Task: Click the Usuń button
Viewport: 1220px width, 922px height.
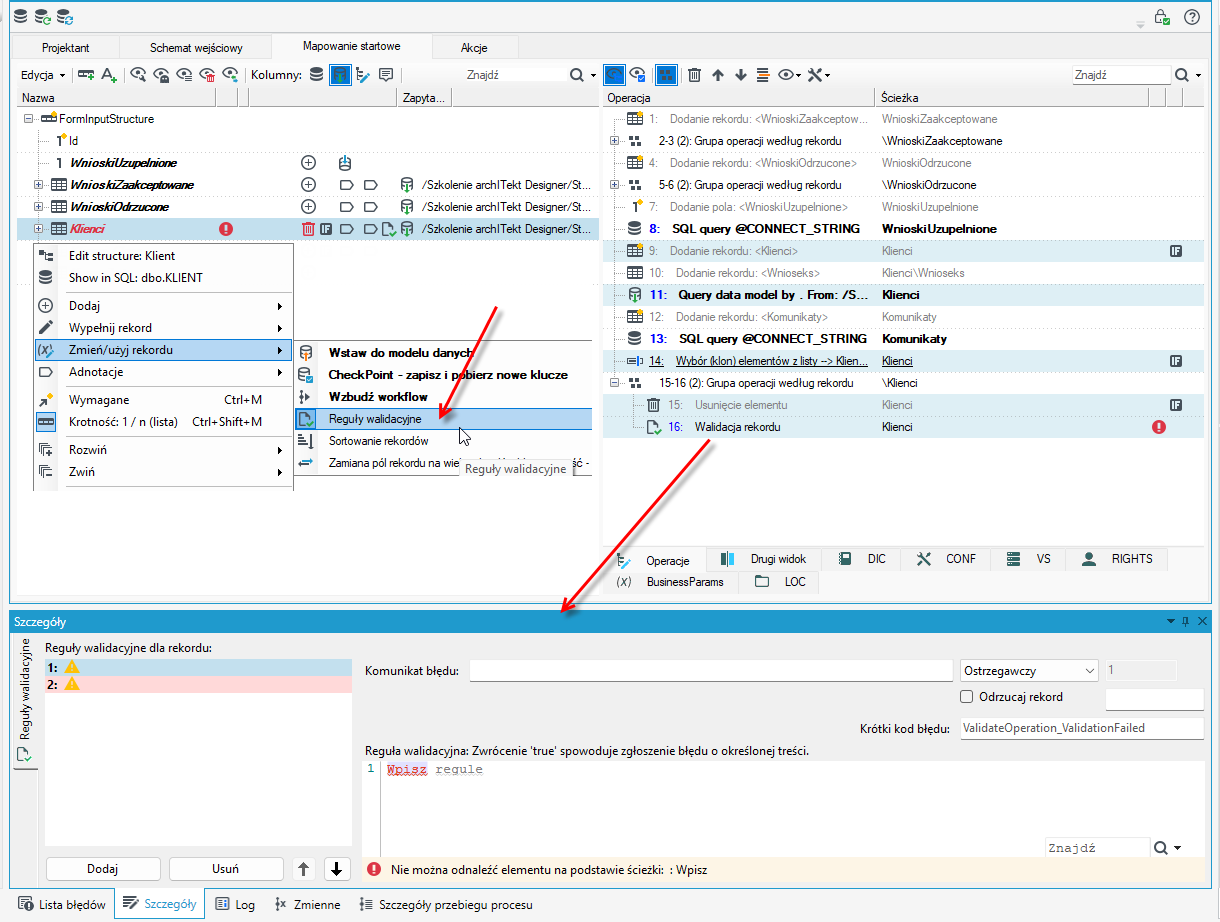Action: pos(226,869)
